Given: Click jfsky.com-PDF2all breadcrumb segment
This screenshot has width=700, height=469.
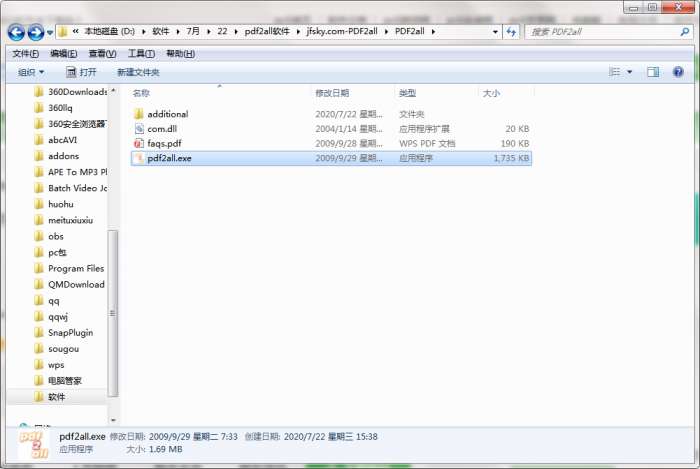Looking at the screenshot, I should (342, 32).
